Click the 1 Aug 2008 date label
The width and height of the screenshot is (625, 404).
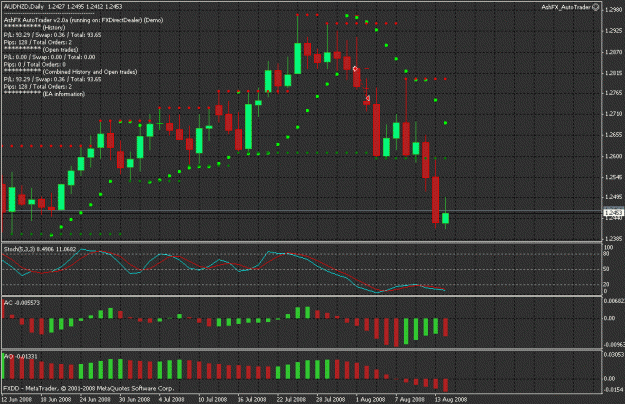pyautogui.click(x=370, y=400)
